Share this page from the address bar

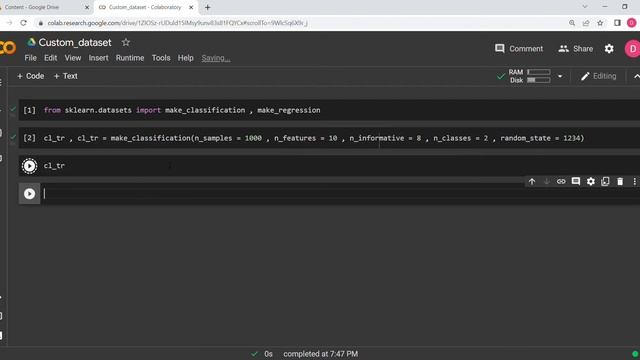point(586,23)
